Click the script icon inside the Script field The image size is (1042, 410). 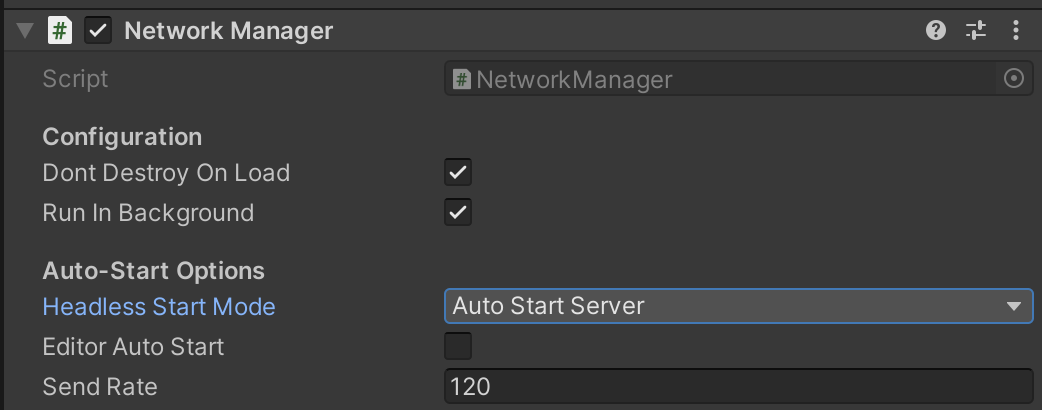coord(462,79)
